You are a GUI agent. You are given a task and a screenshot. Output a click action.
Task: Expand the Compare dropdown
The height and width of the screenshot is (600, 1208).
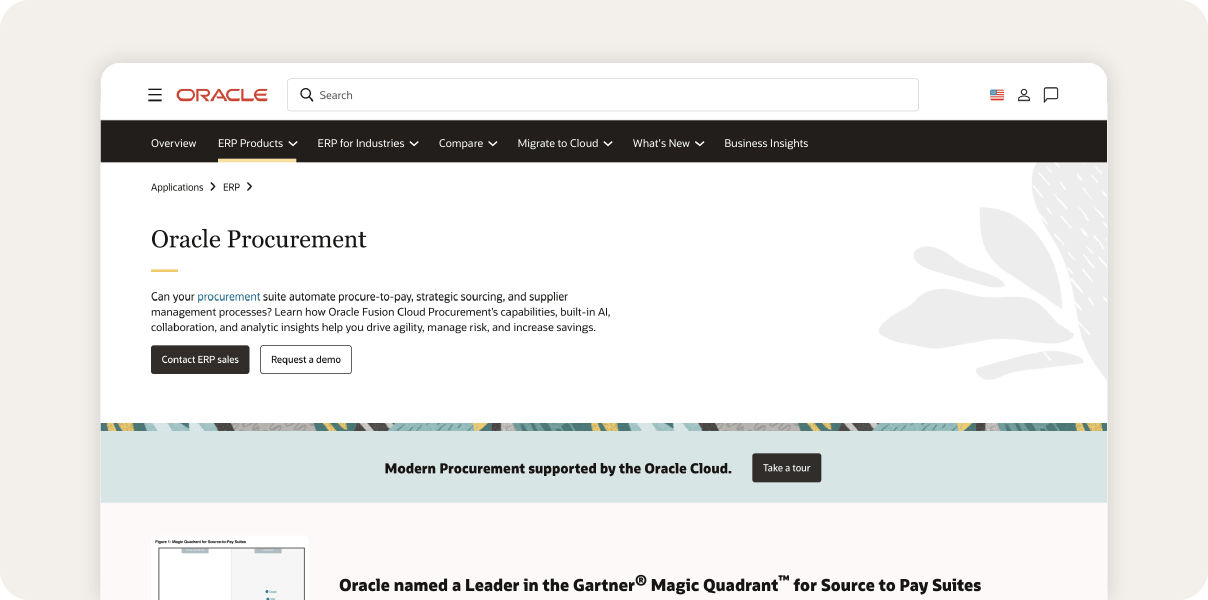tap(468, 143)
